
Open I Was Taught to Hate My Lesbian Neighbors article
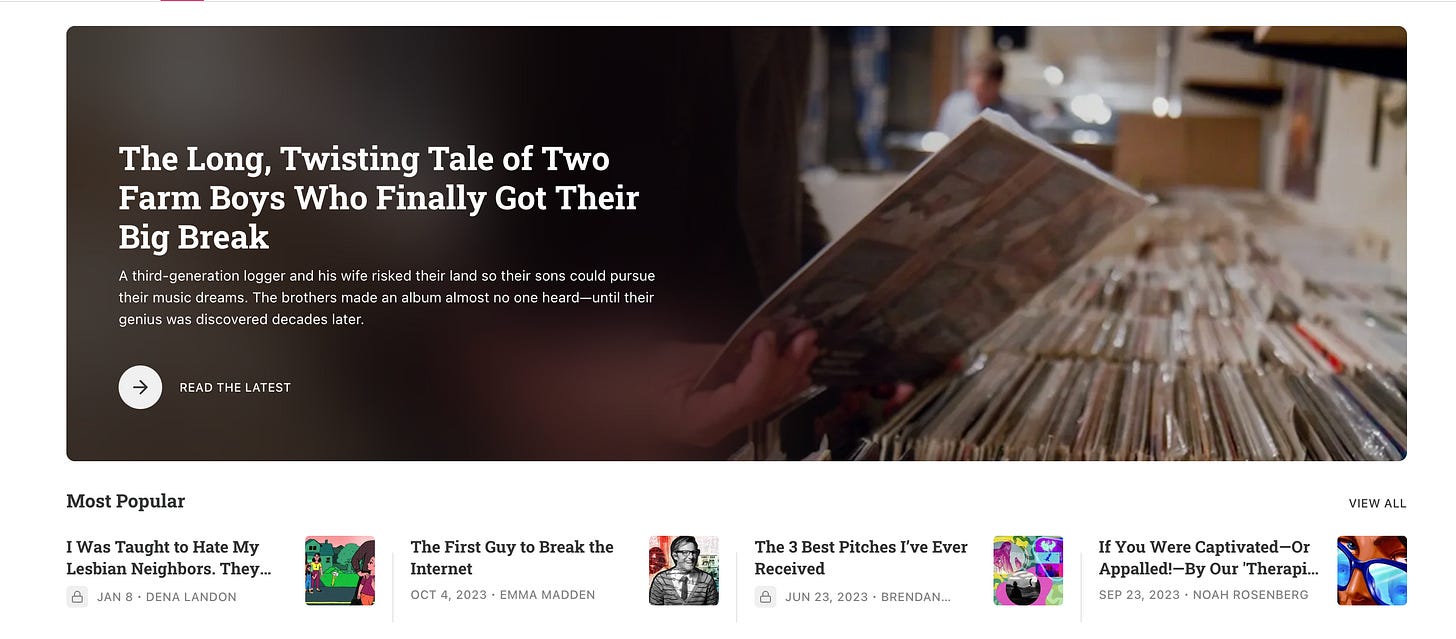pos(169,558)
